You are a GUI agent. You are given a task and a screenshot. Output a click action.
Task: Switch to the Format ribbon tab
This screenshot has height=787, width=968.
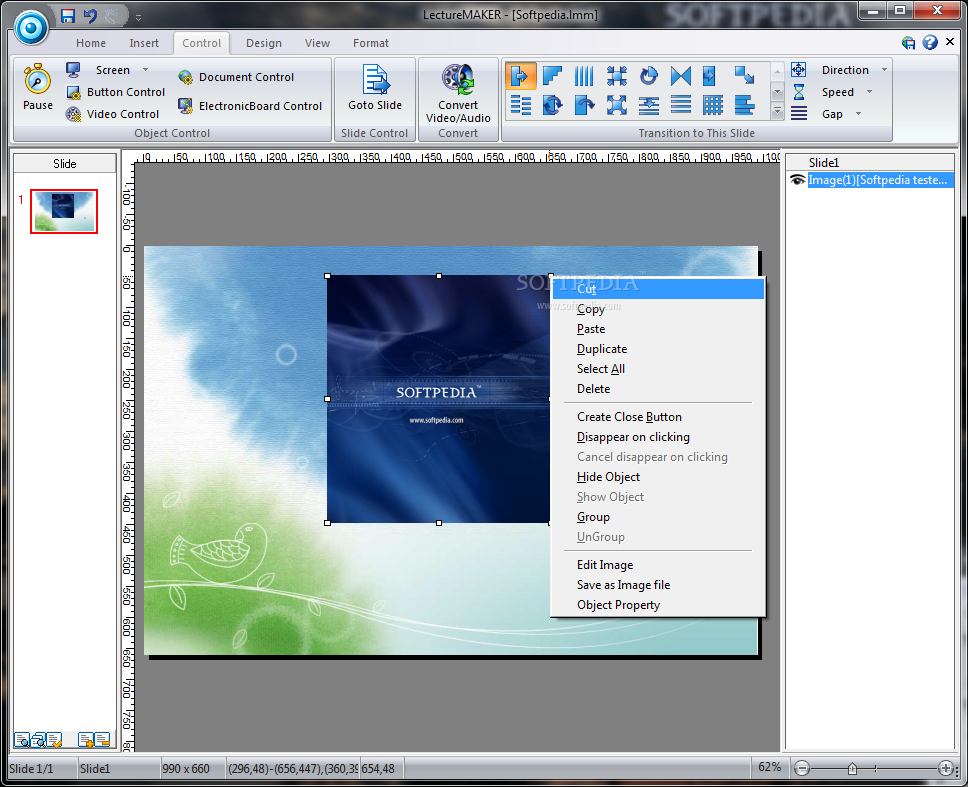(x=370, y=43)
